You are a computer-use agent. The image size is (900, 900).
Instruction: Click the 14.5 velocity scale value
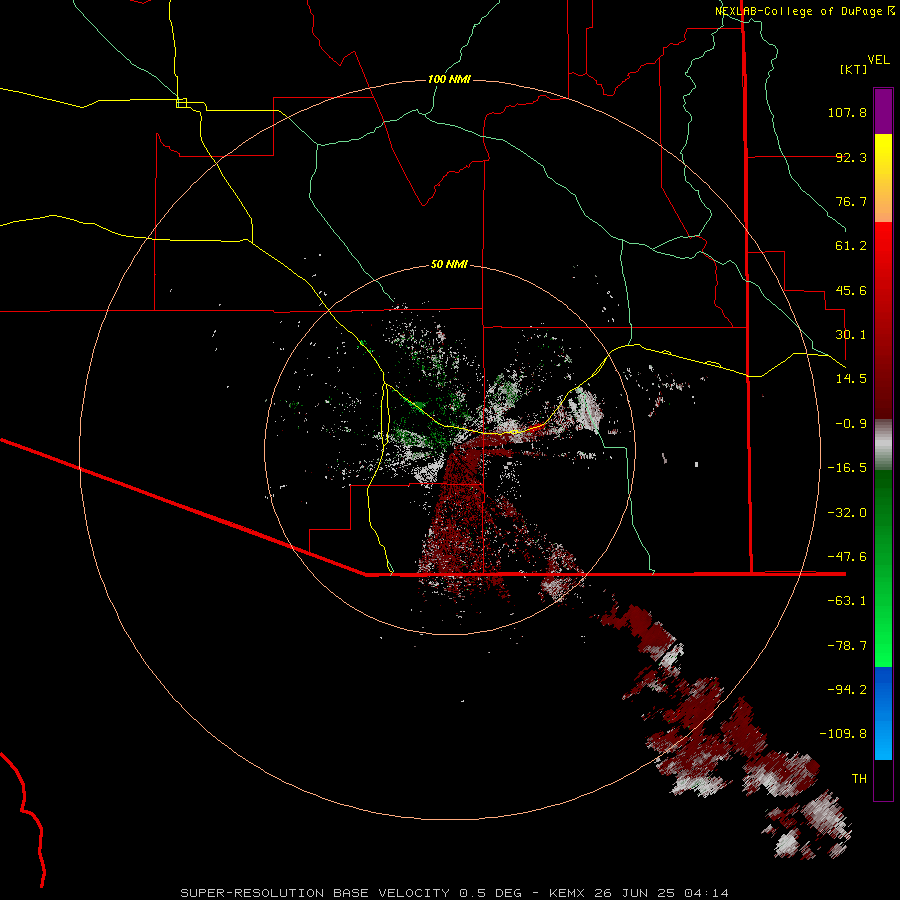click(851, 379)
